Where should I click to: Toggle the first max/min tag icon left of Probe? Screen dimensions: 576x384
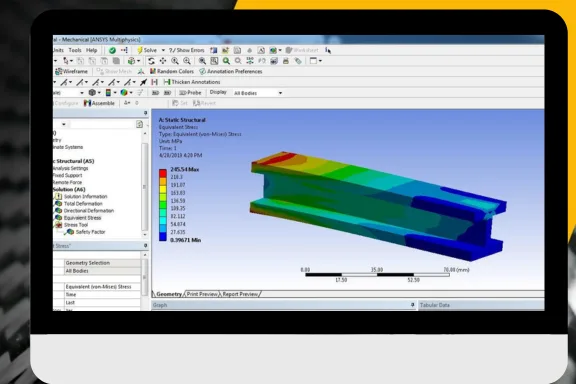155,93
